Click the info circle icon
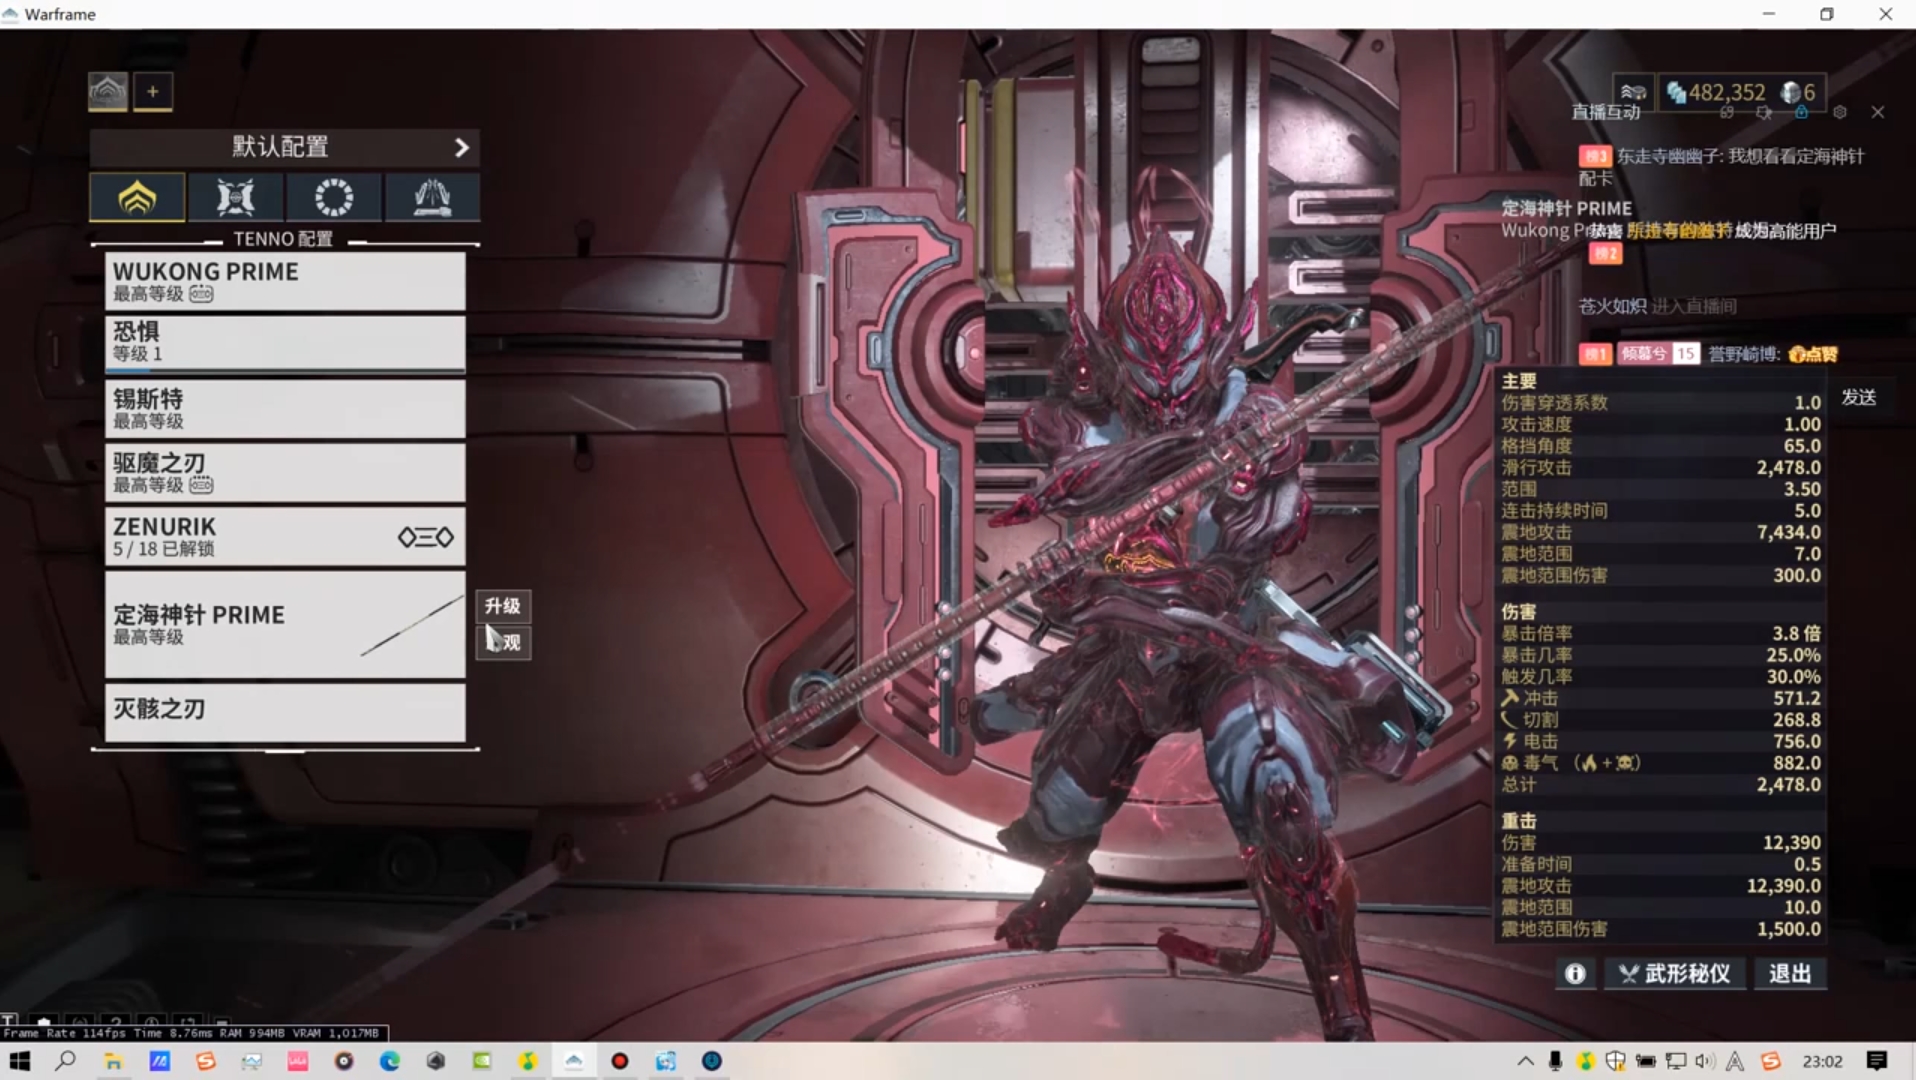 click(x=1575, y=973)
